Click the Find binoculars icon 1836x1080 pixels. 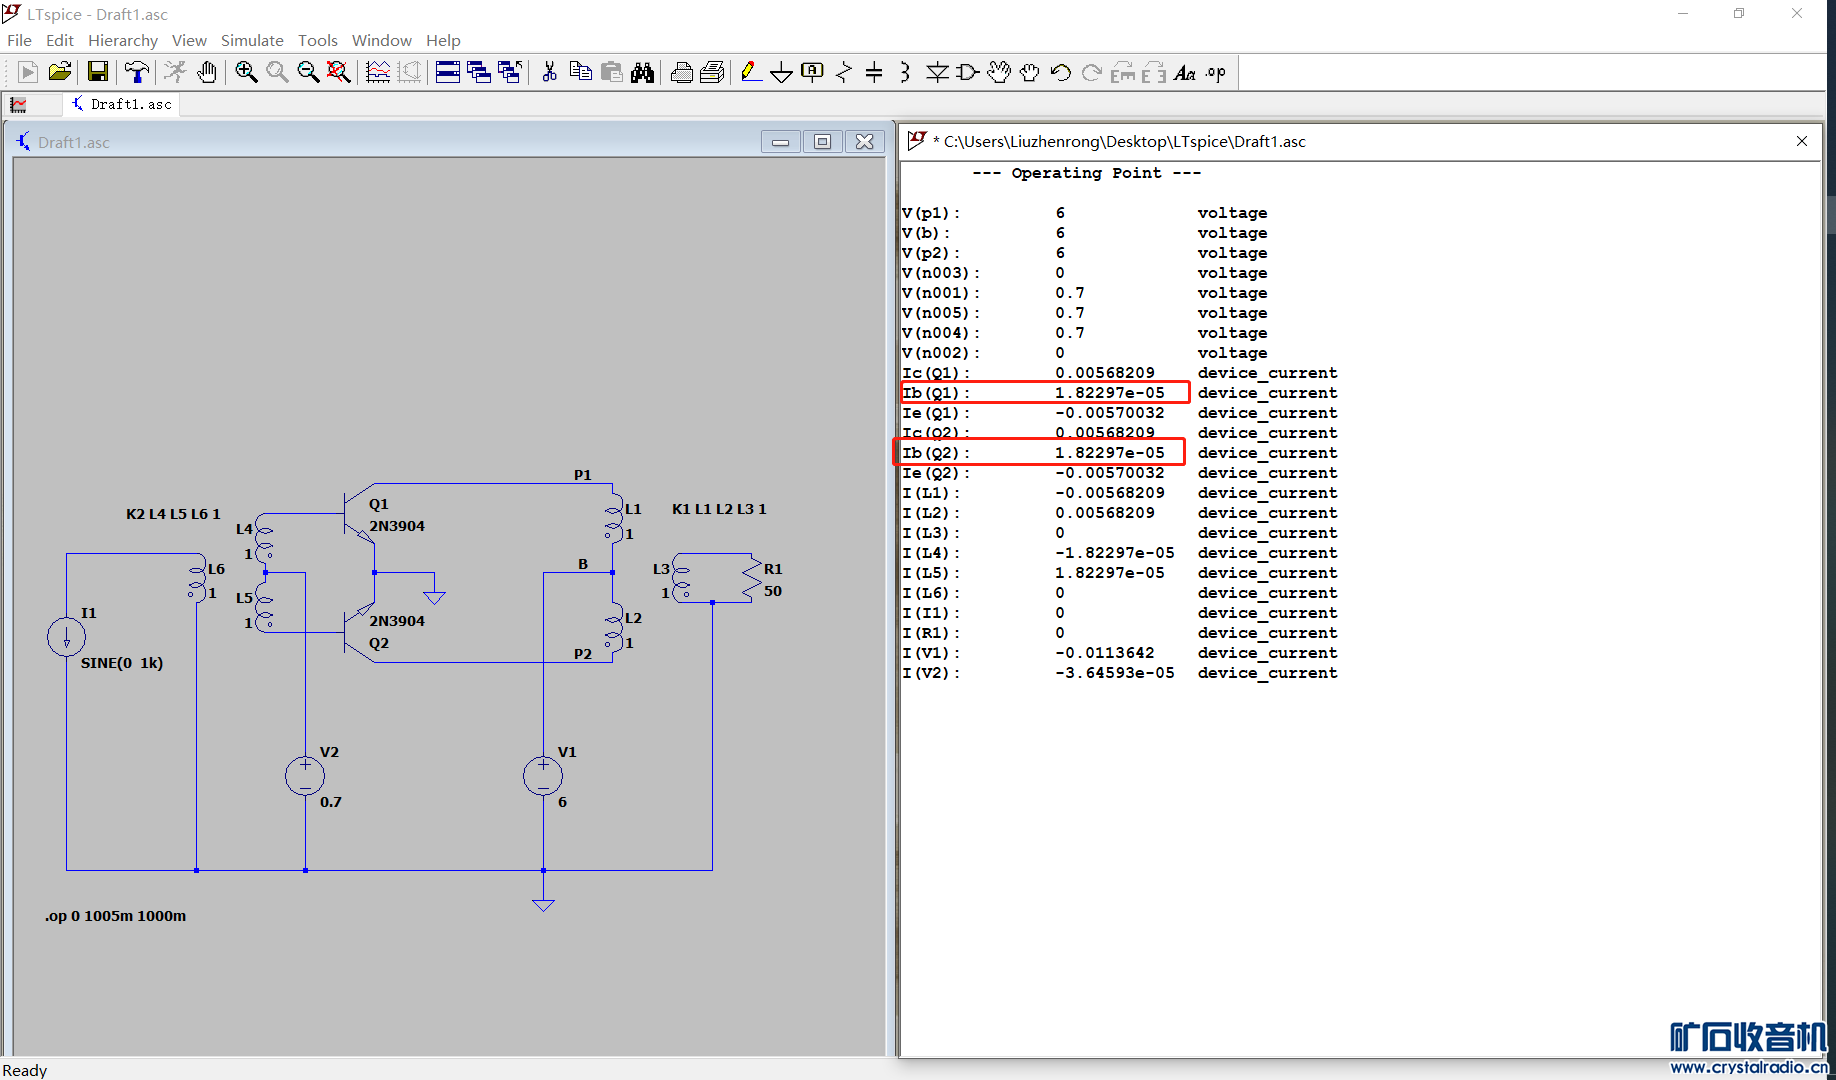pyautogui.click(x=642, y=72)
